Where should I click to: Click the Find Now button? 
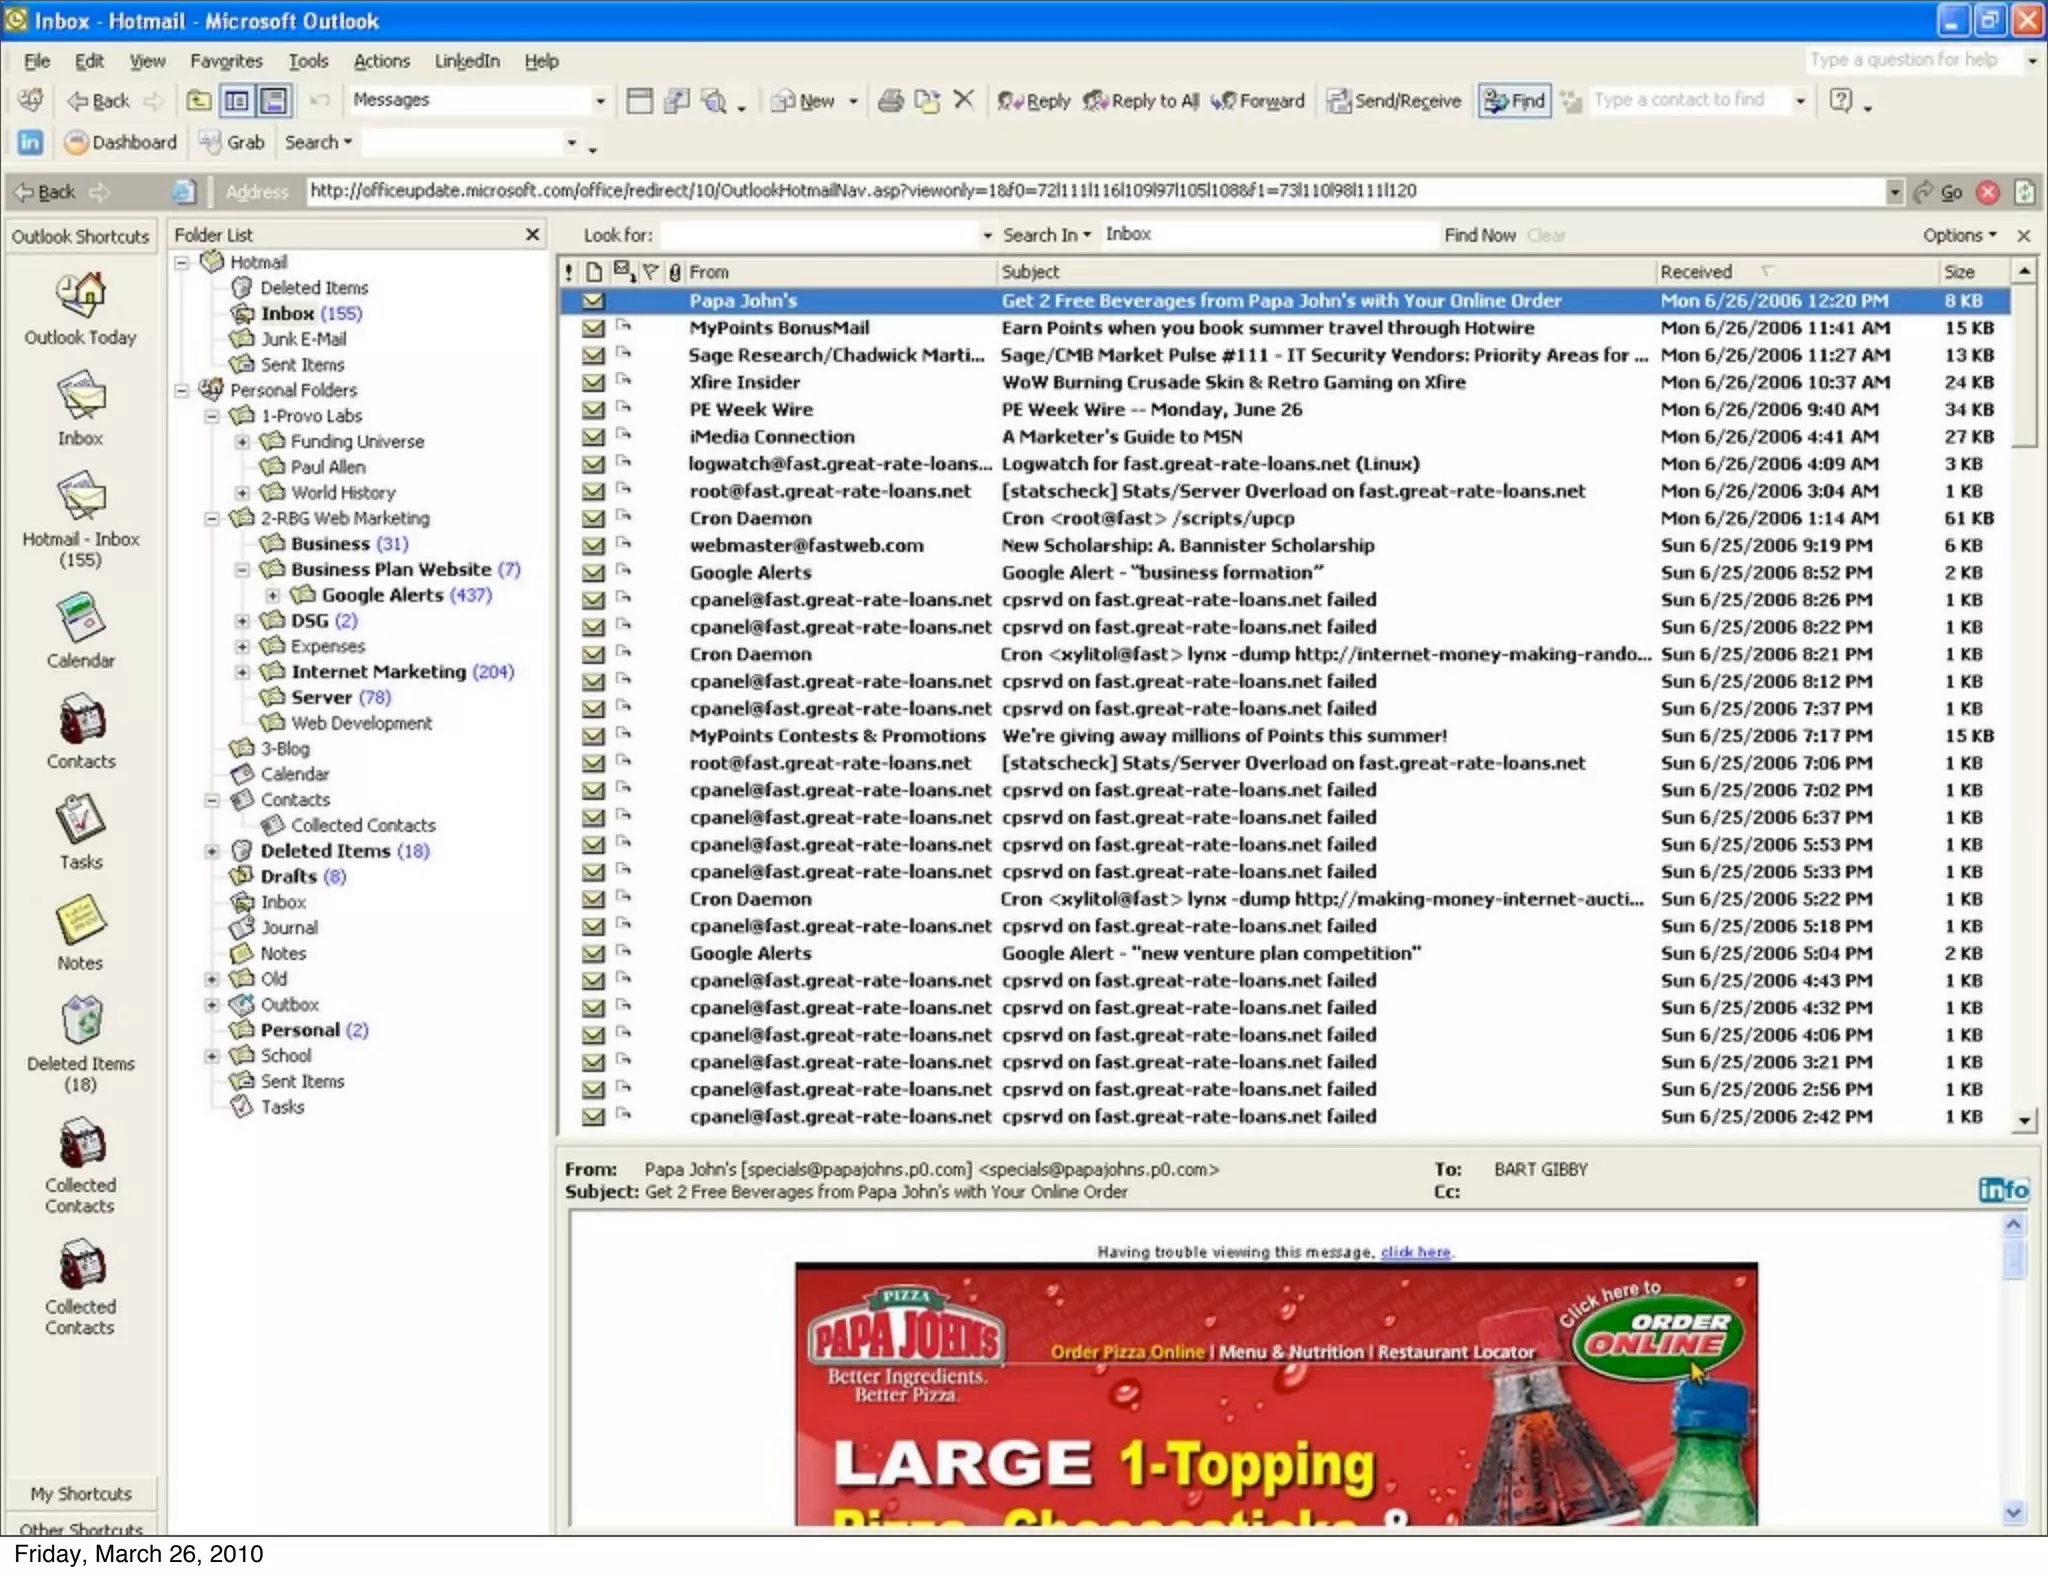tap(1479, 235)
